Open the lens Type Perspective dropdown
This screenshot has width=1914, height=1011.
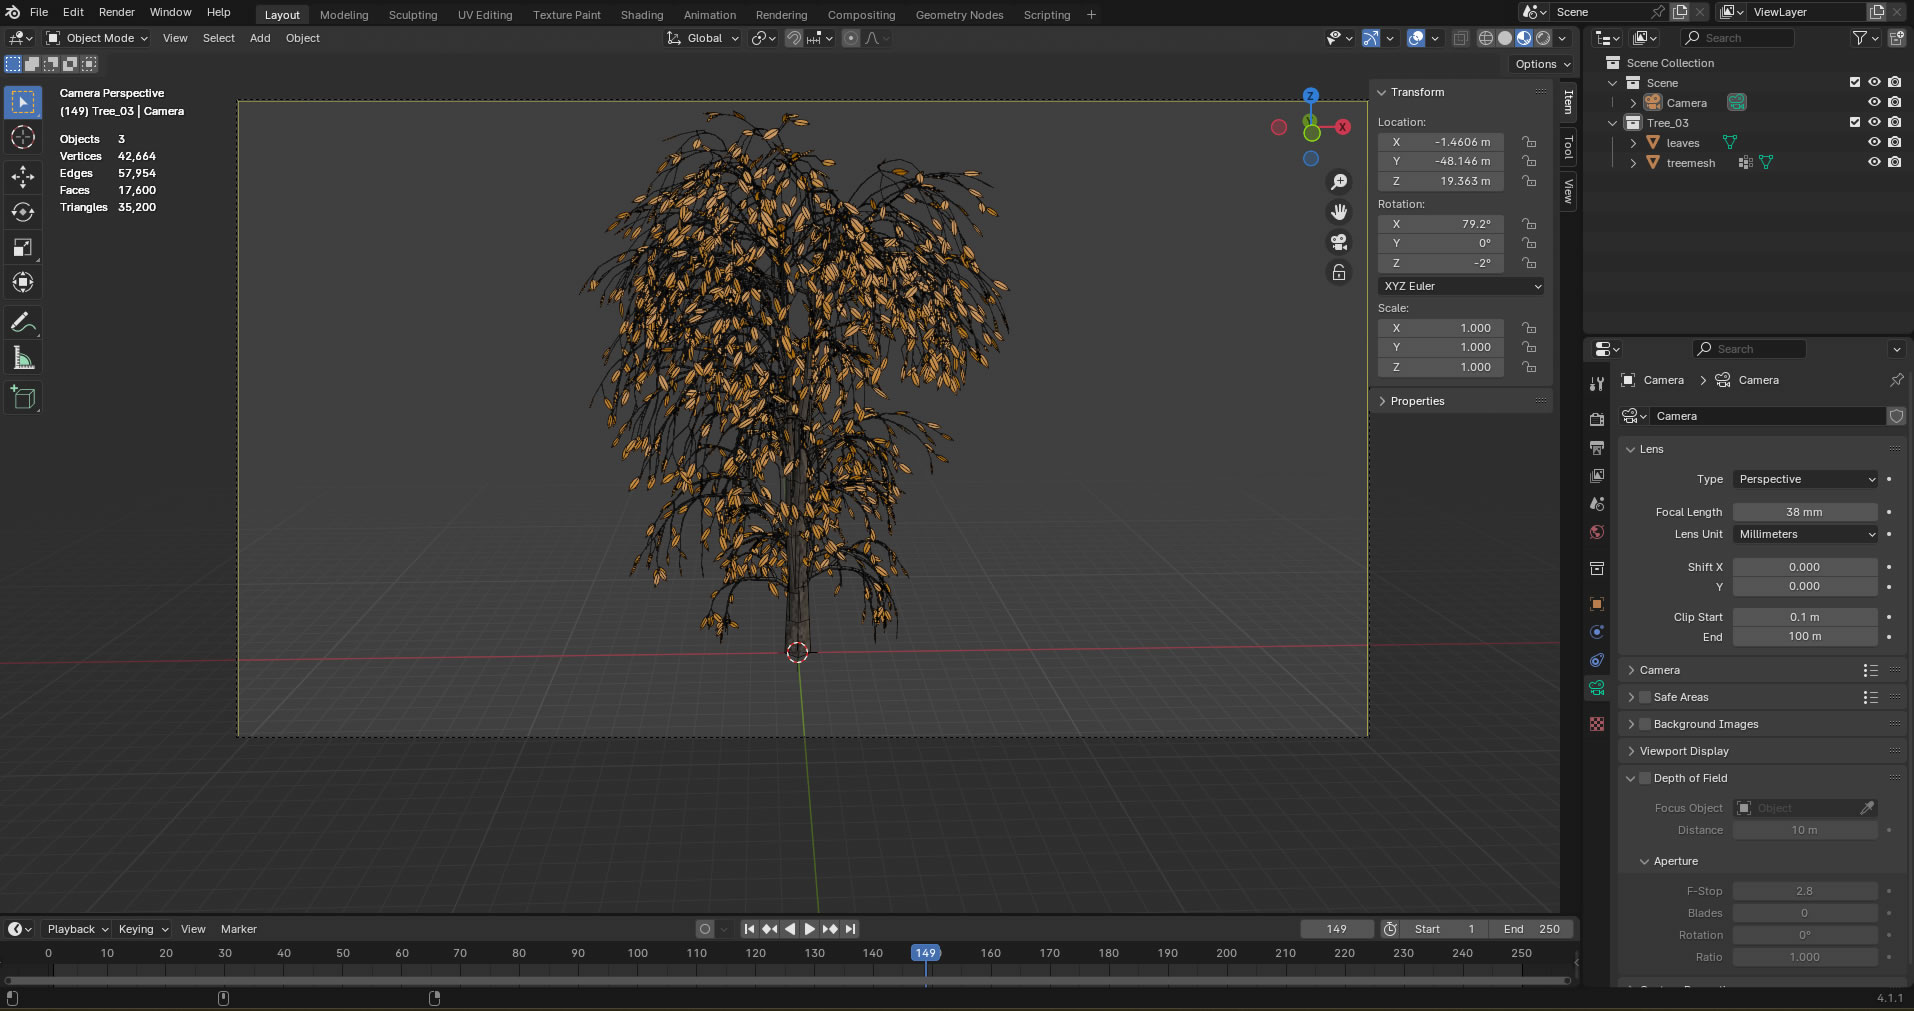point(1805,479)
